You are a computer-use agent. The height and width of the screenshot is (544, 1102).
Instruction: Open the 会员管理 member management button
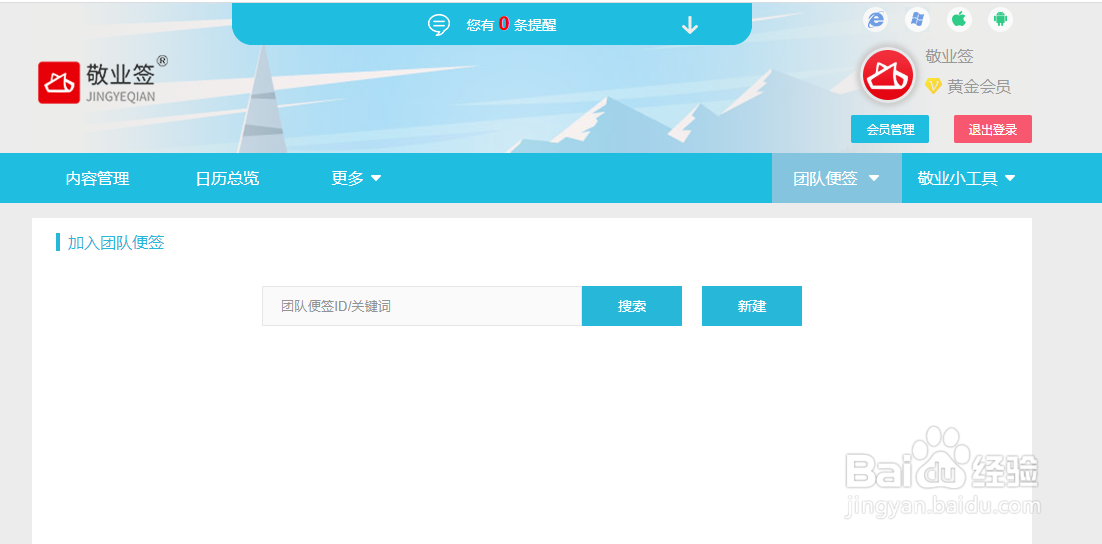[x=890, y=129]
